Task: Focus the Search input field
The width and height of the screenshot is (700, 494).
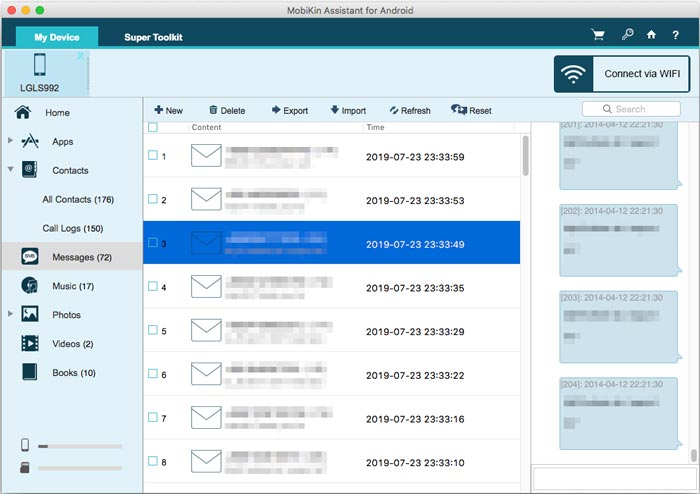Action: (x=631, y=109)
